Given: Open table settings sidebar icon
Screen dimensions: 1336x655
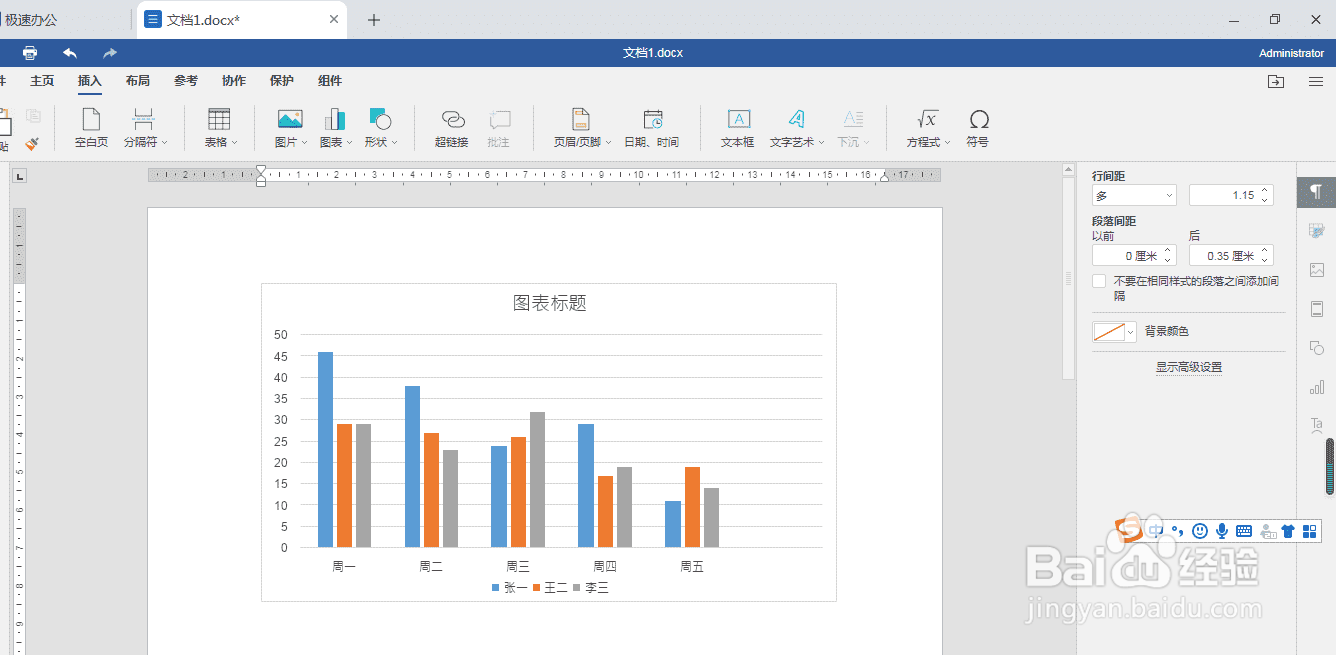Looking at the screenshot, I should click(1316, 230).
